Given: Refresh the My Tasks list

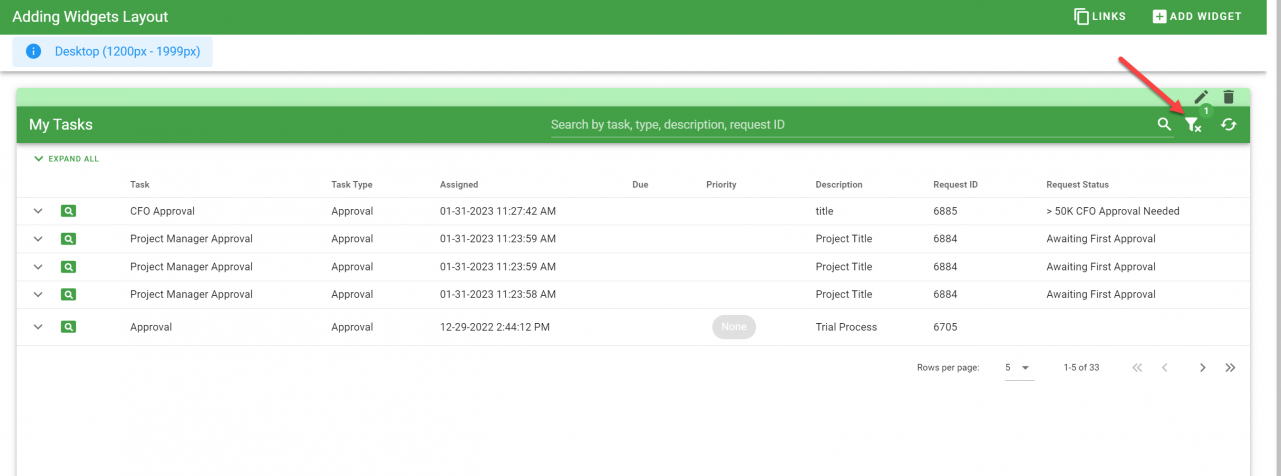Looking at the screenshot, I should [x=1229, y=125].
